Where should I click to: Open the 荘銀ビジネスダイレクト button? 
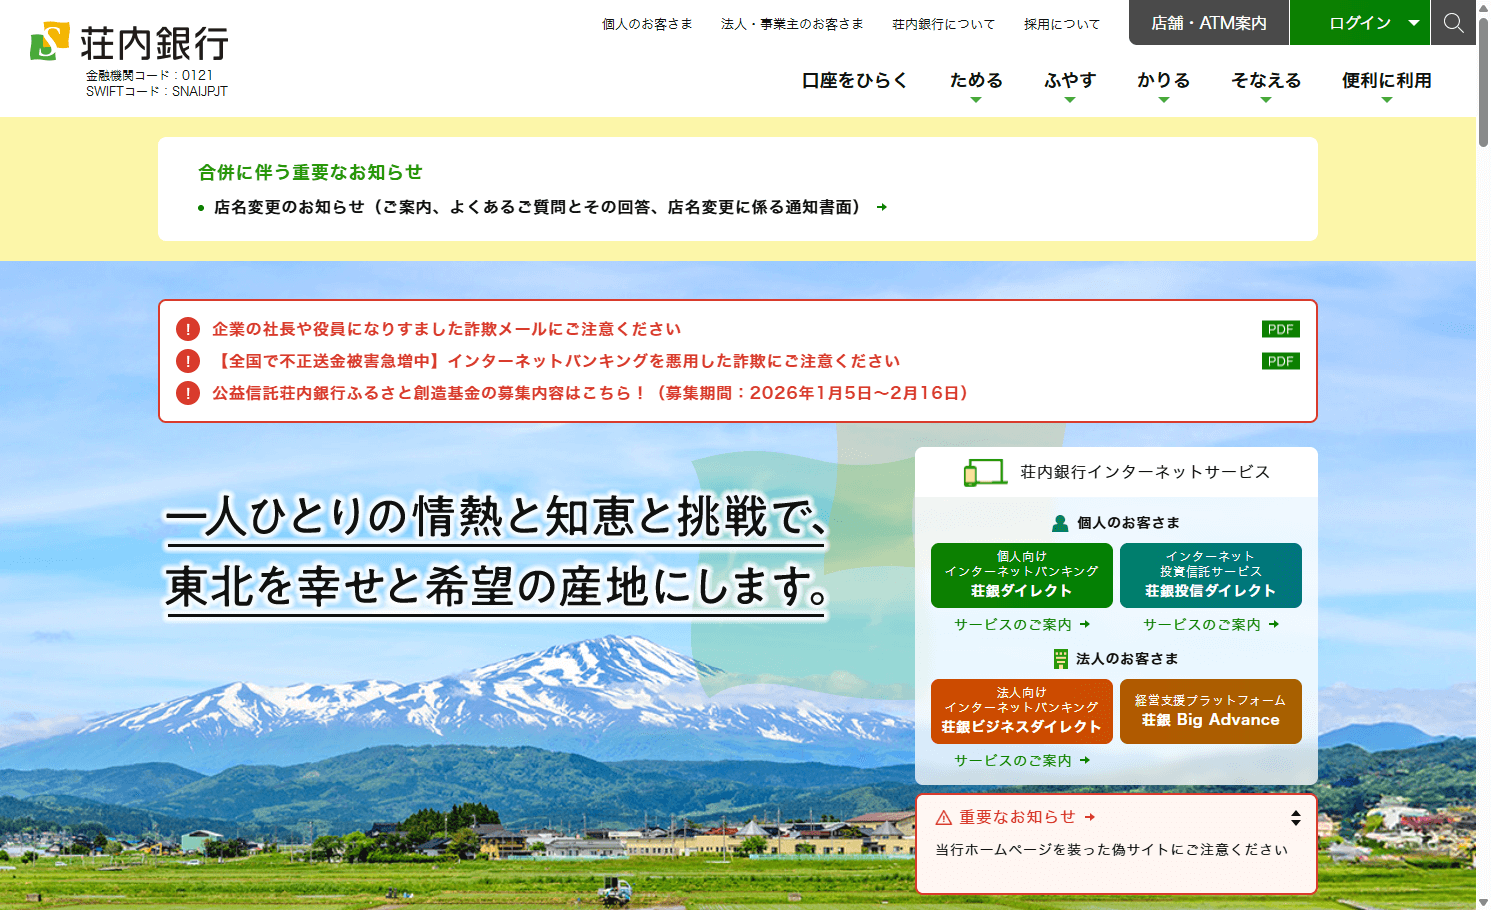click(1021, 711)
